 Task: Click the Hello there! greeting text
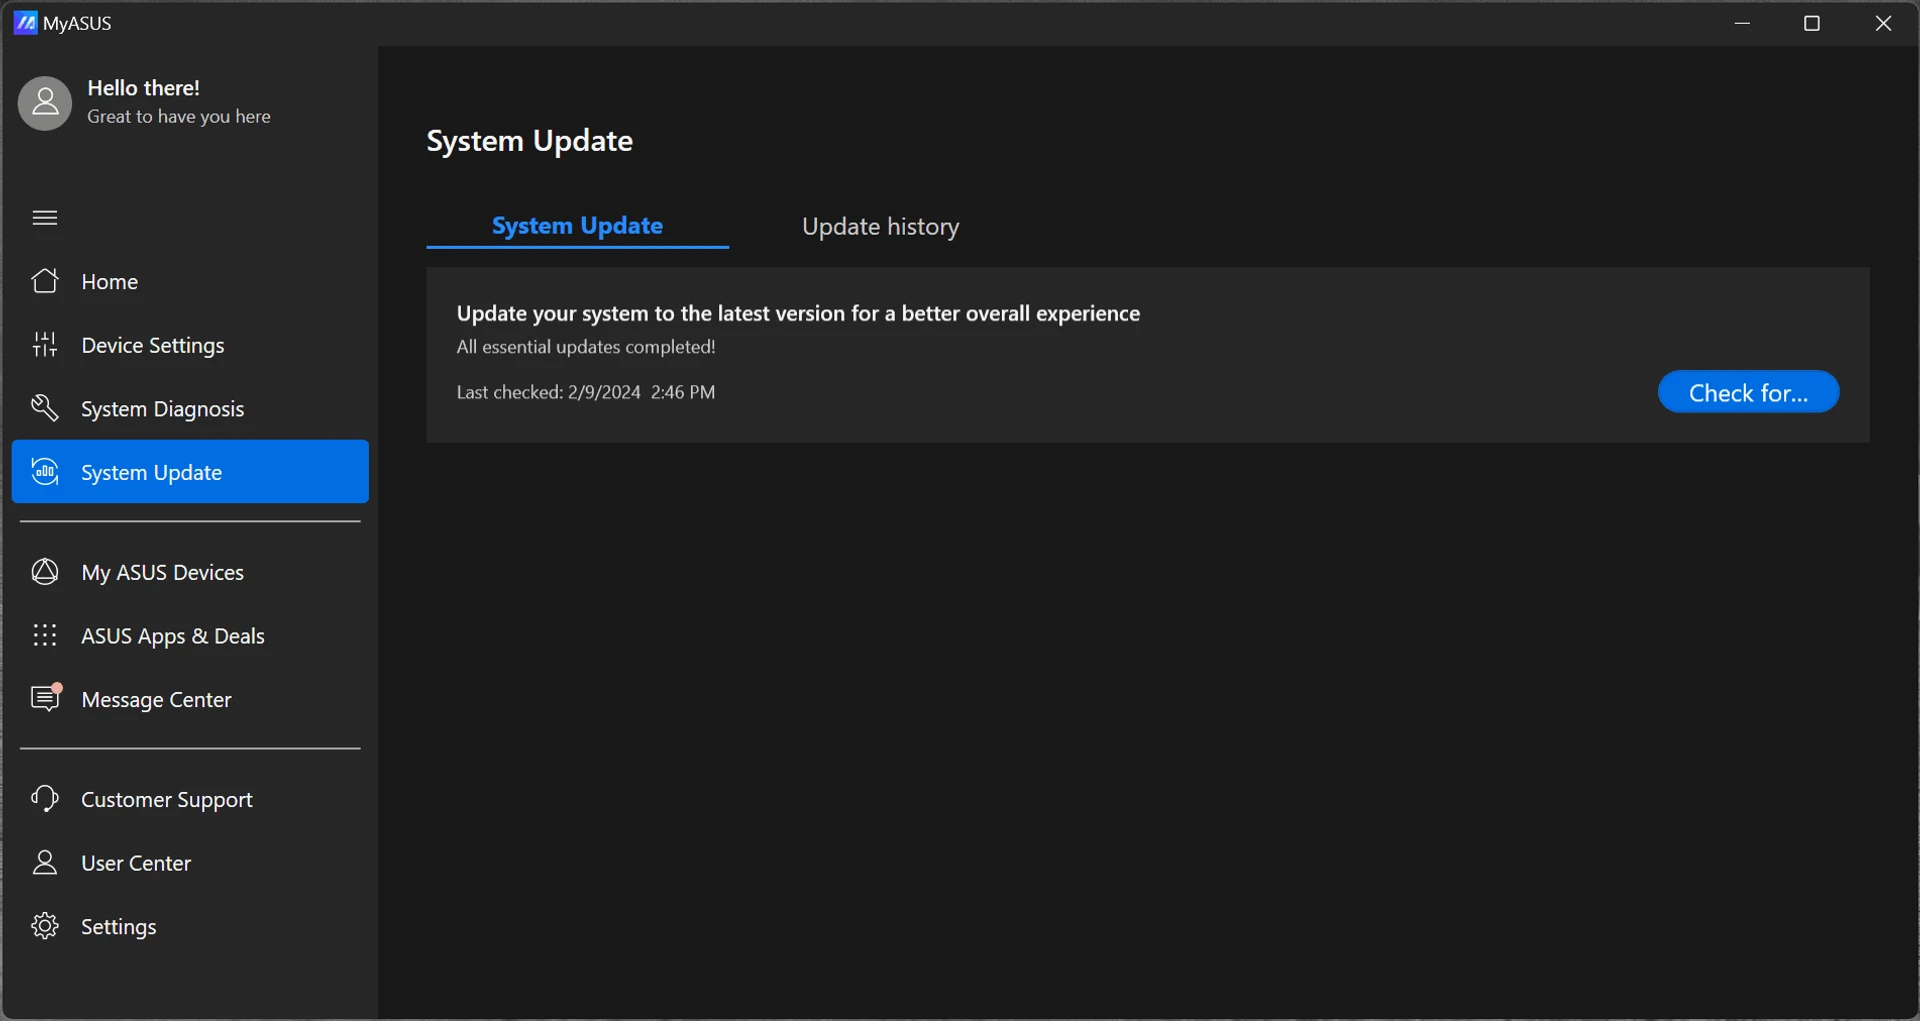coord(143,88)
